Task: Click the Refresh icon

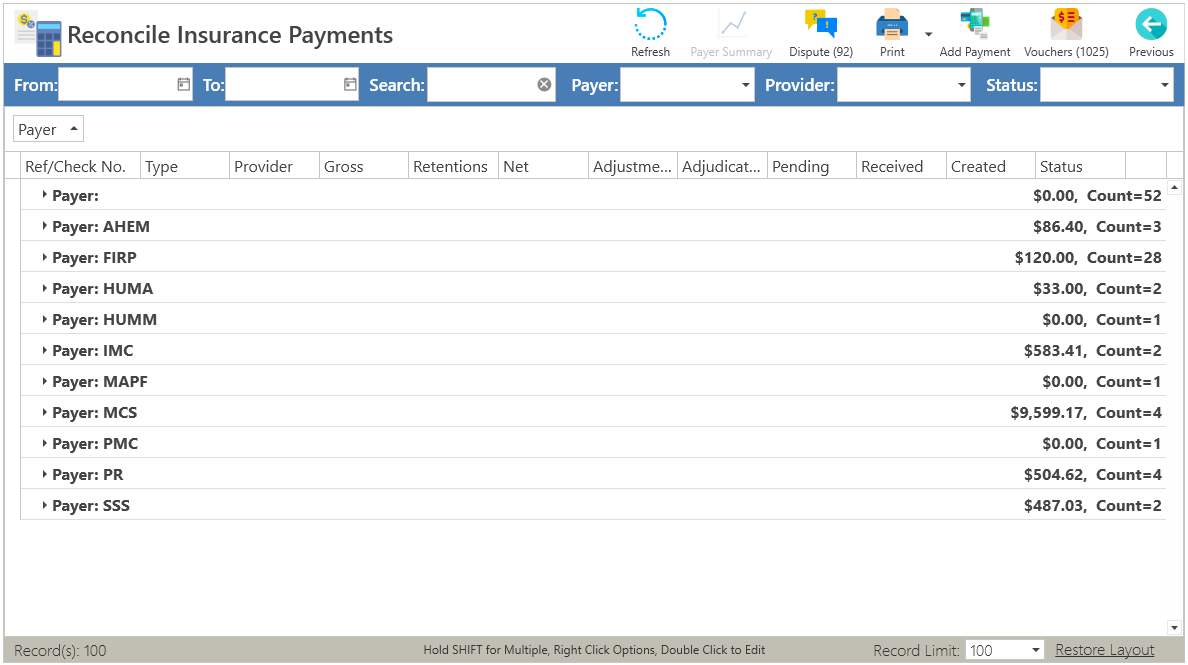Action: point(650,25)
